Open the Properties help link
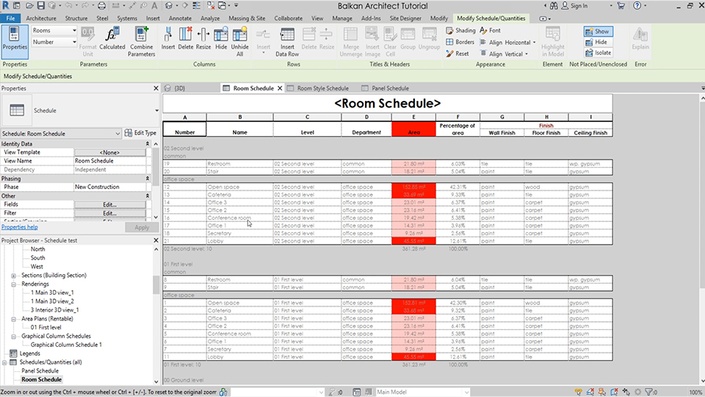Screen dimensions: 705x397 [x=19, y=227]
